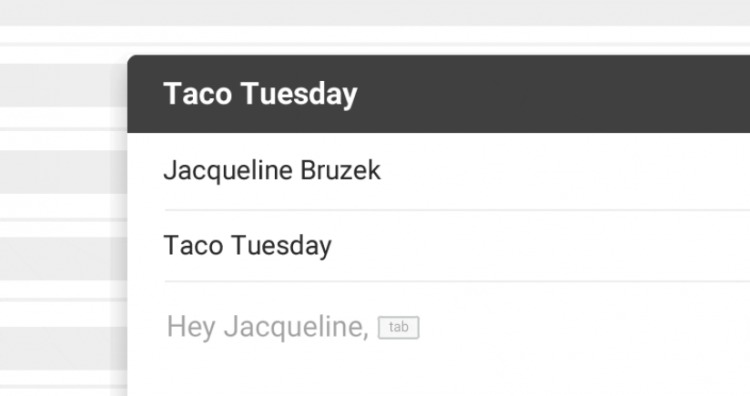The height and width of the screenshot is (396, 750).
Task: Click the tab key hint badge
Action: [398, 328]
